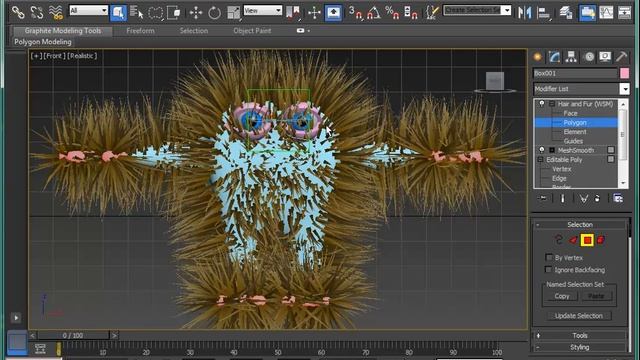Toggle Window/Crossing selection icon
Screen dimensions: 640x360
pos(174,13)
